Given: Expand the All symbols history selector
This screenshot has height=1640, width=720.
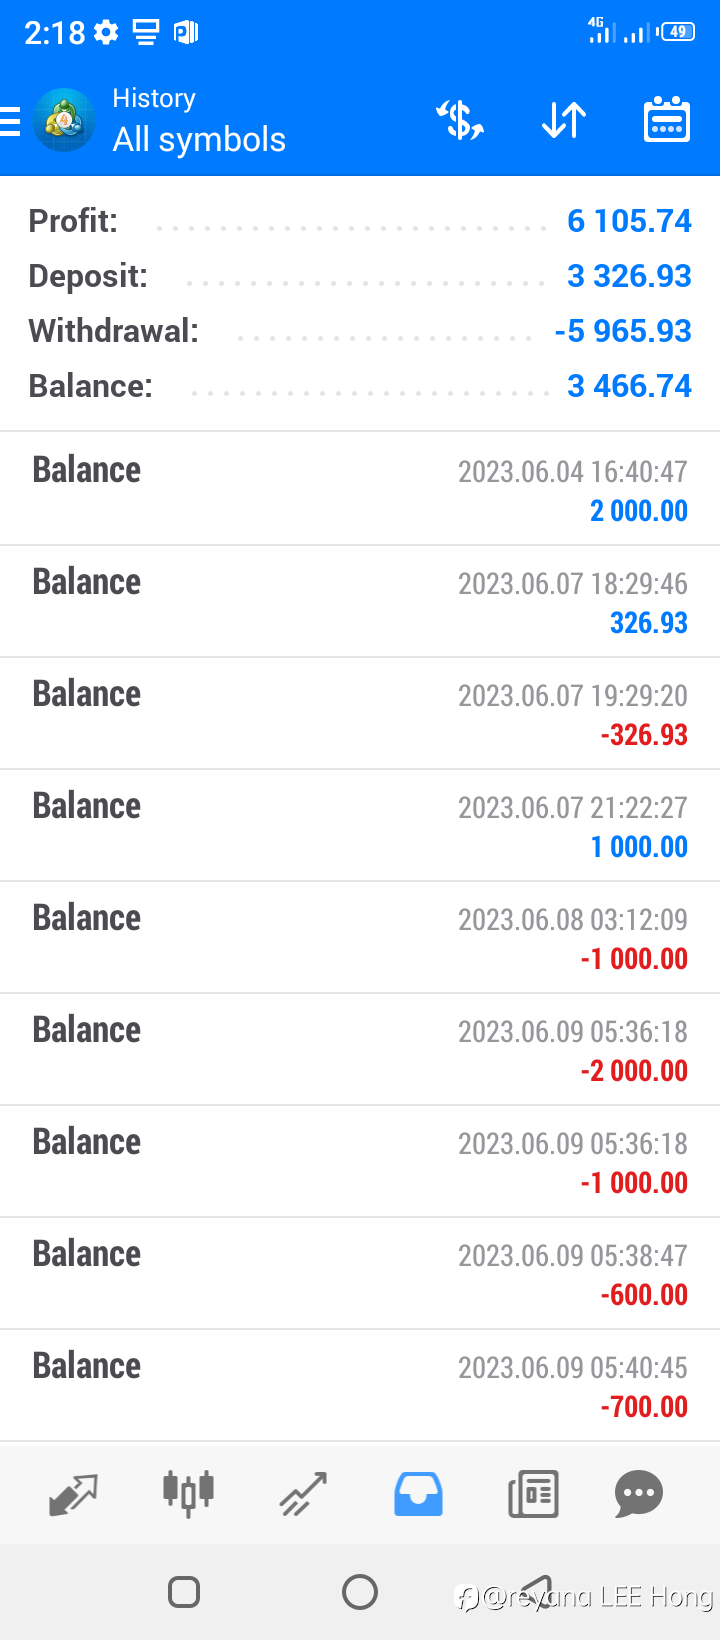Looking at the screenshot, I should tap(199, 139).
